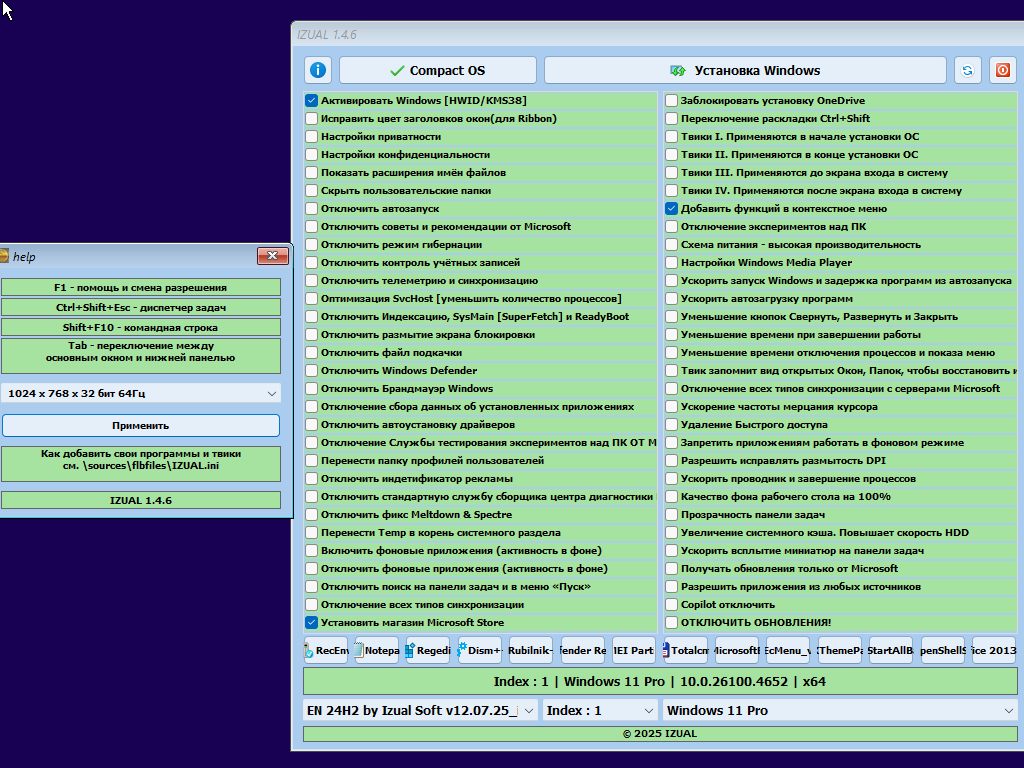Check Заблокировать установку OneDrive

click(x=671, y=101)
